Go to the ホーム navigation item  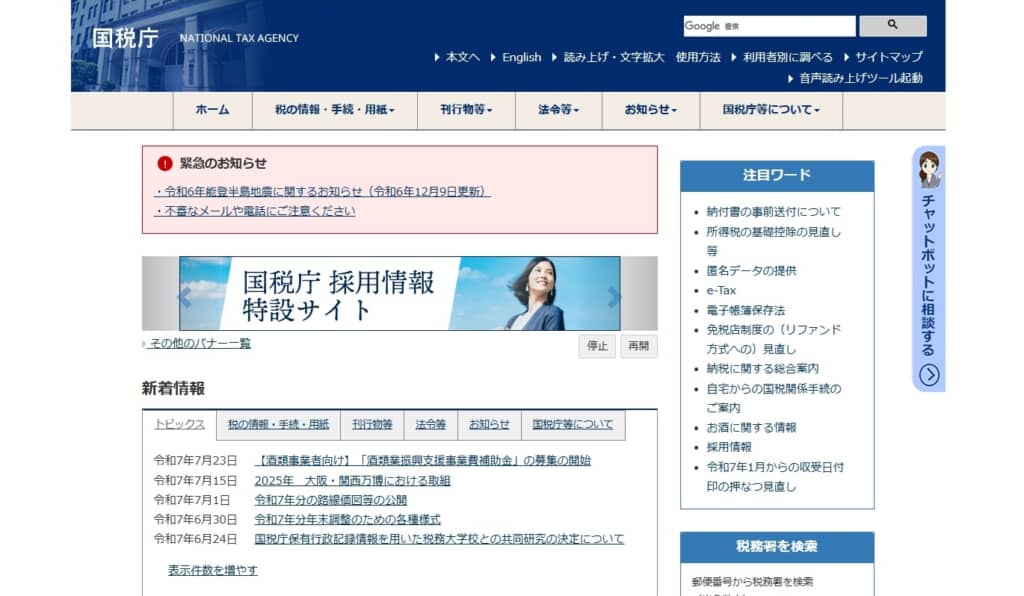[212, 110]
